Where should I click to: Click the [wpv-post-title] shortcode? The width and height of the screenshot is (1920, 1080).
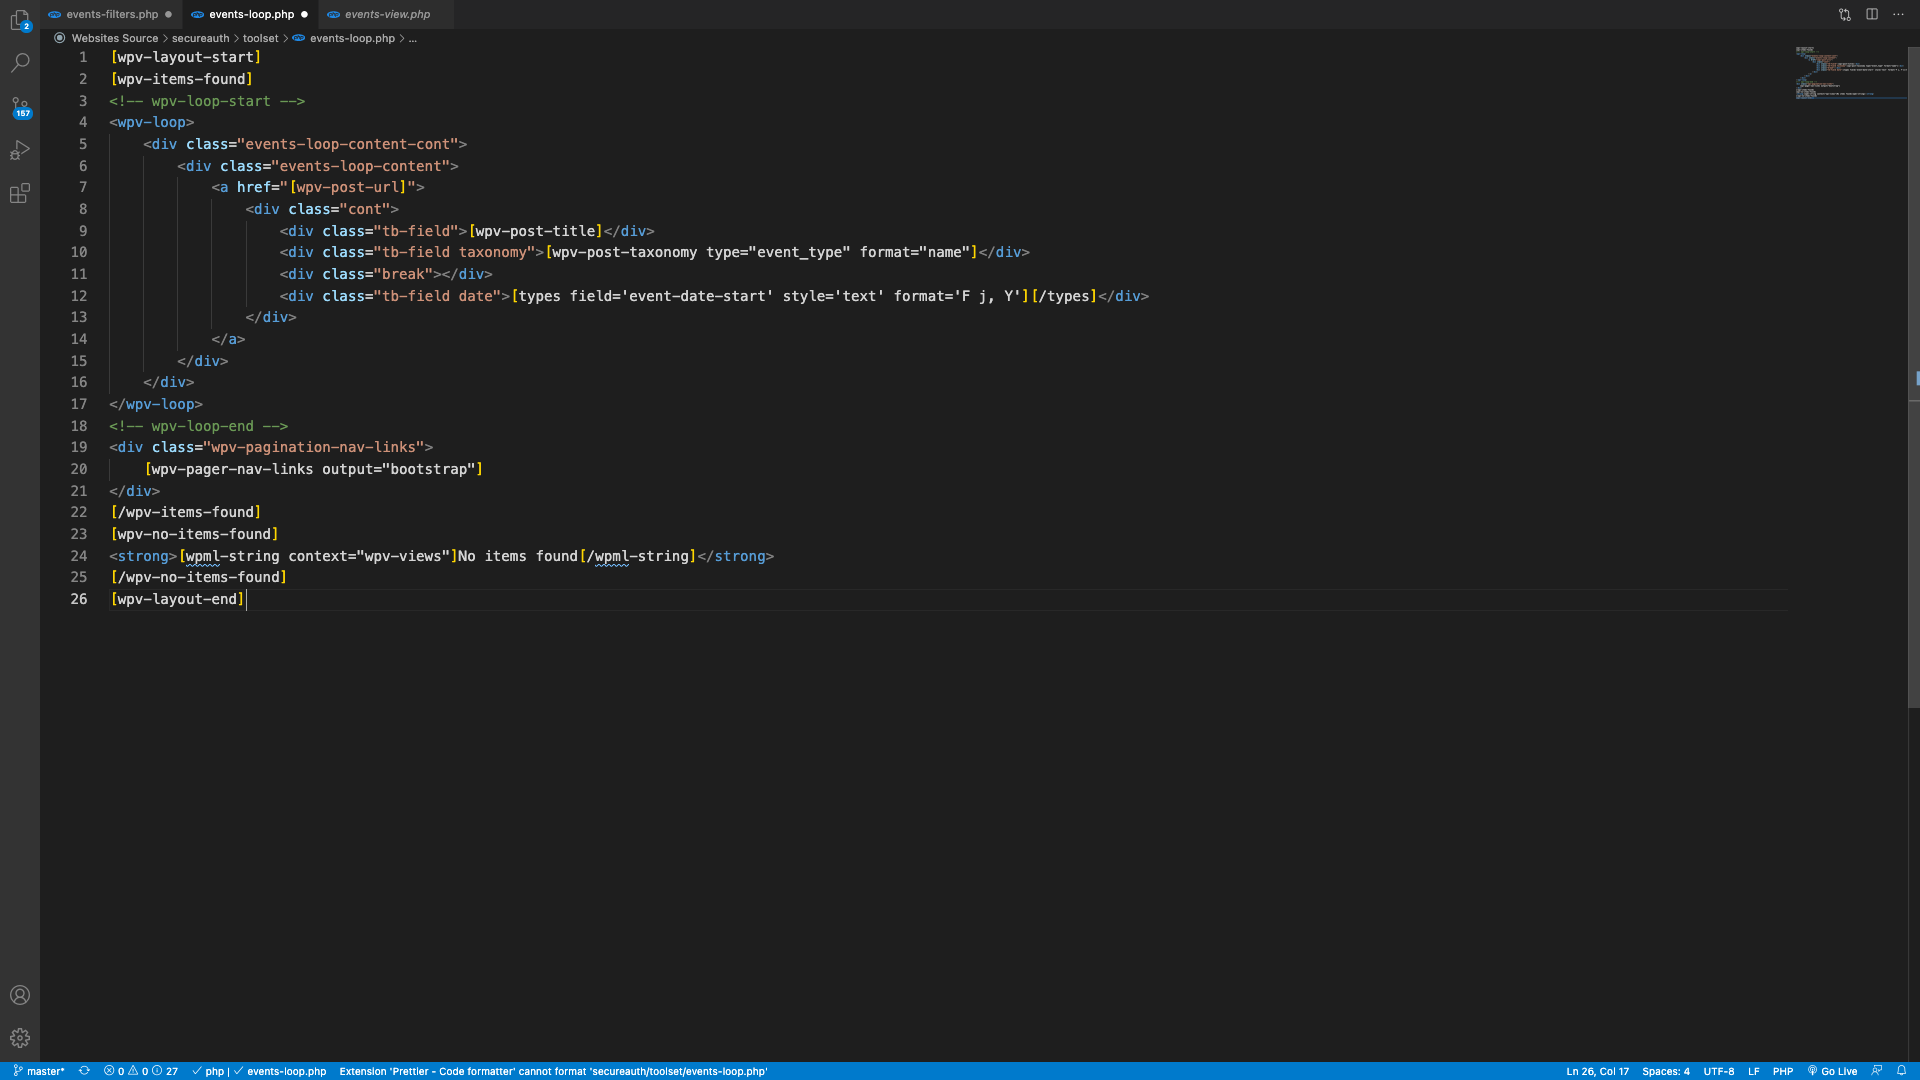[535, 231]
